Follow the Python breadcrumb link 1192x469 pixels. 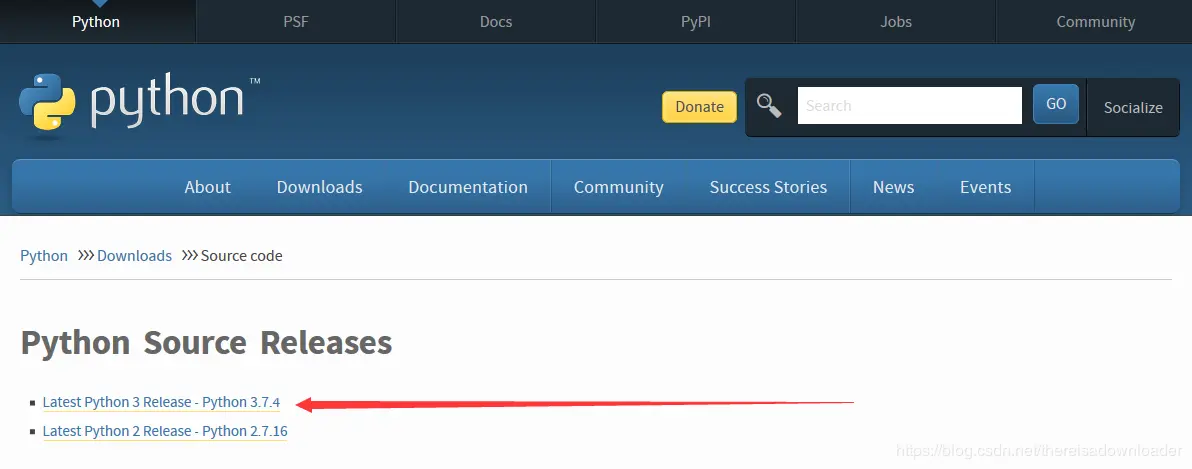tap(44, 255)
